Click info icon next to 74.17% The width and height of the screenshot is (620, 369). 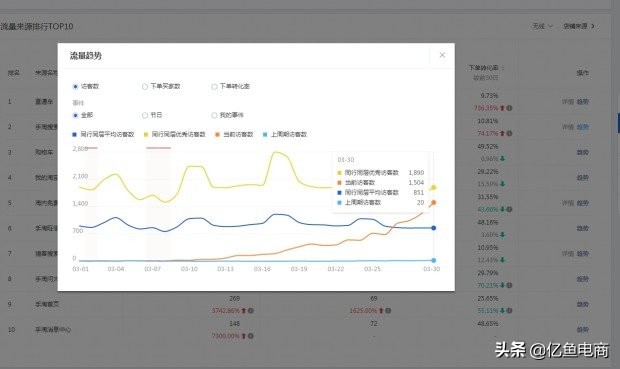(509, 133)
